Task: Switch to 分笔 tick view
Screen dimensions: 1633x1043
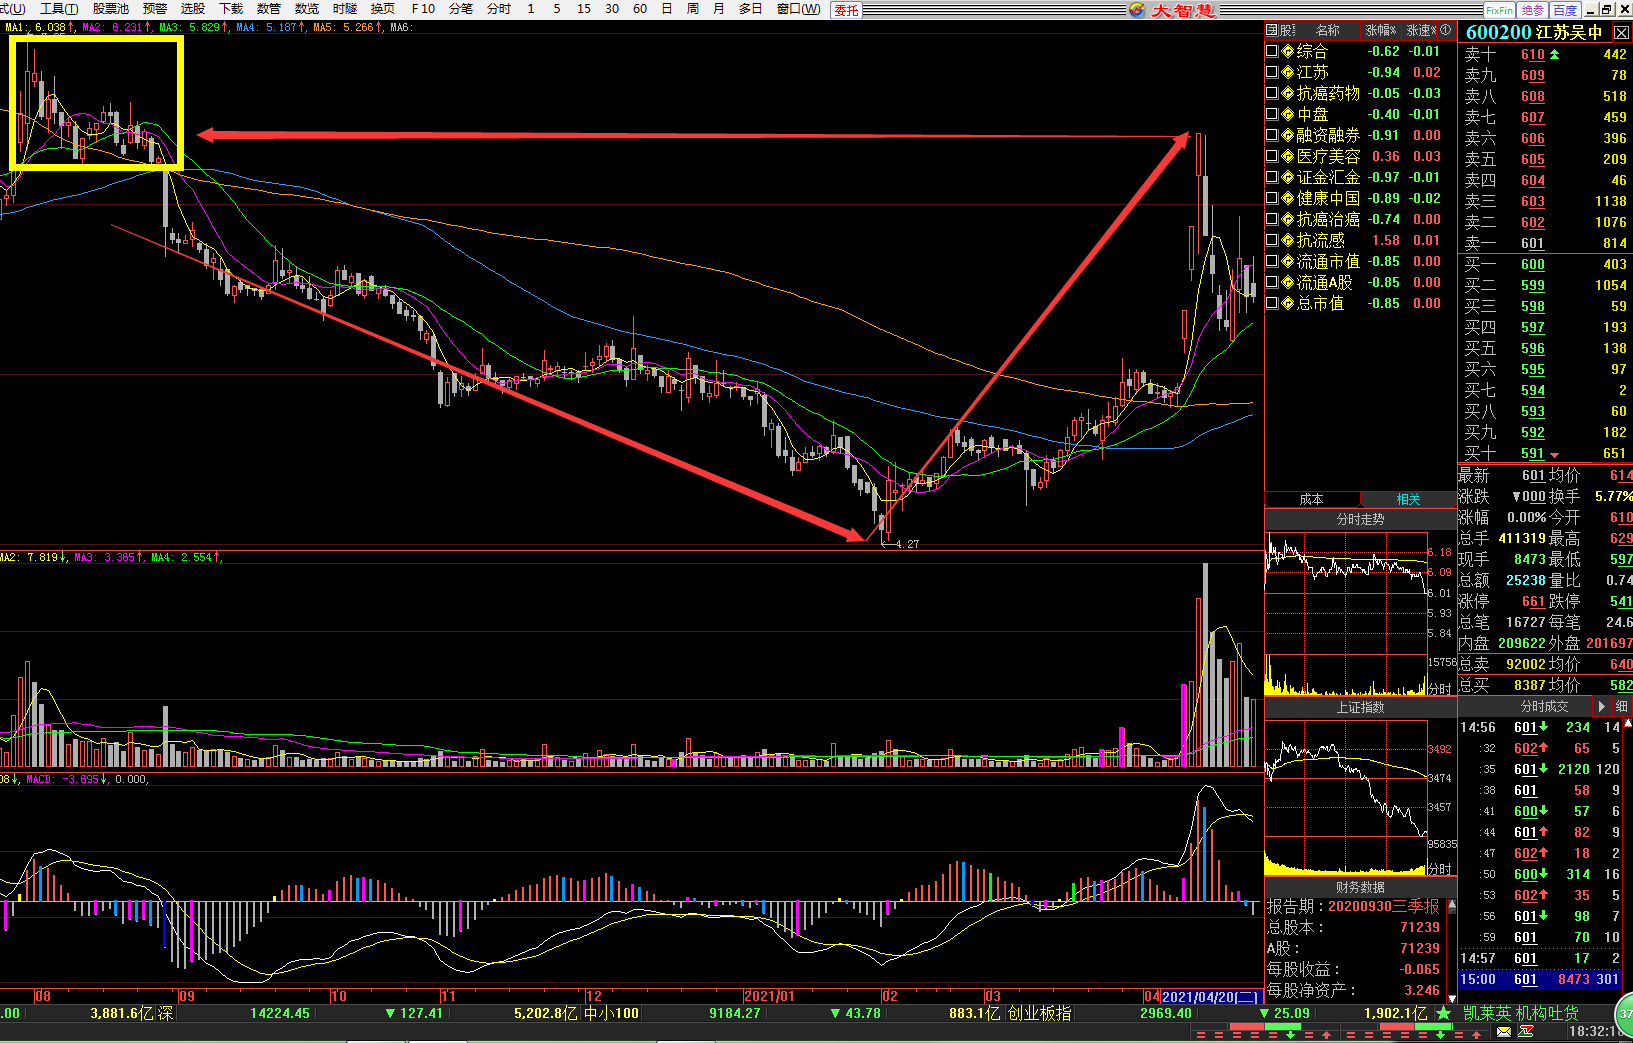Action: 461,9
